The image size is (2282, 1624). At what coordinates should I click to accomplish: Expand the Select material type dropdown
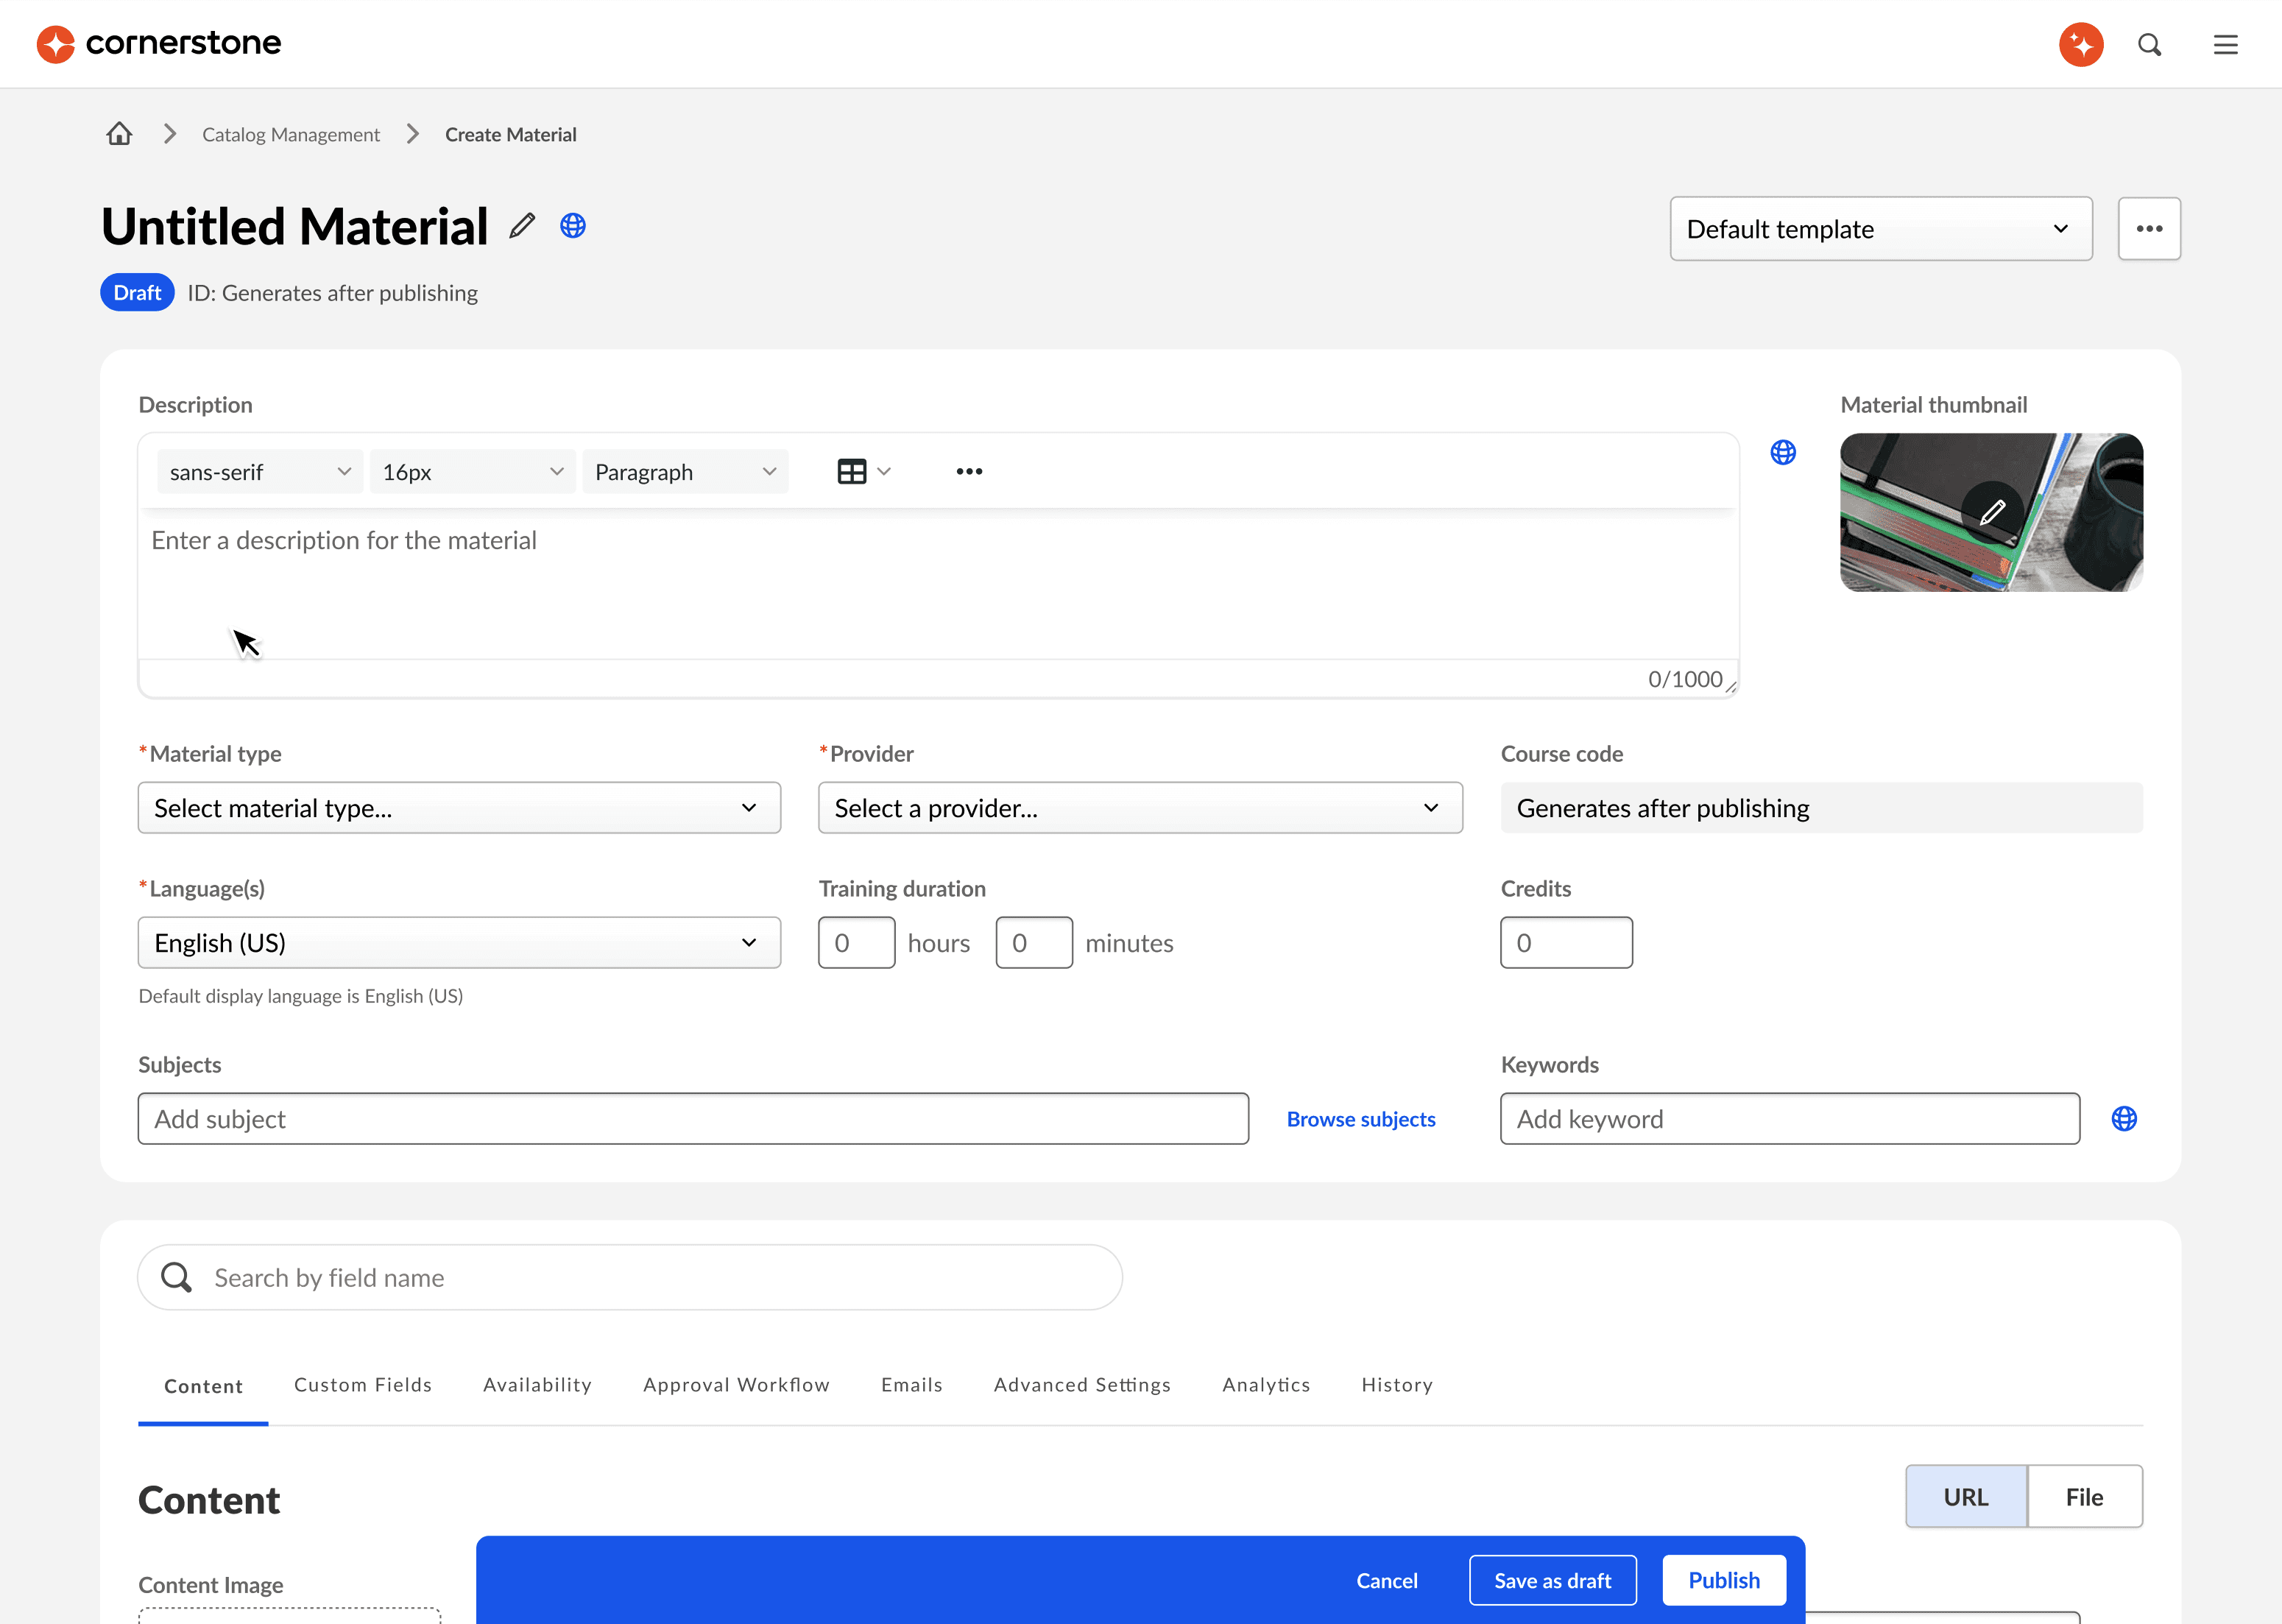tap(459, 808)
